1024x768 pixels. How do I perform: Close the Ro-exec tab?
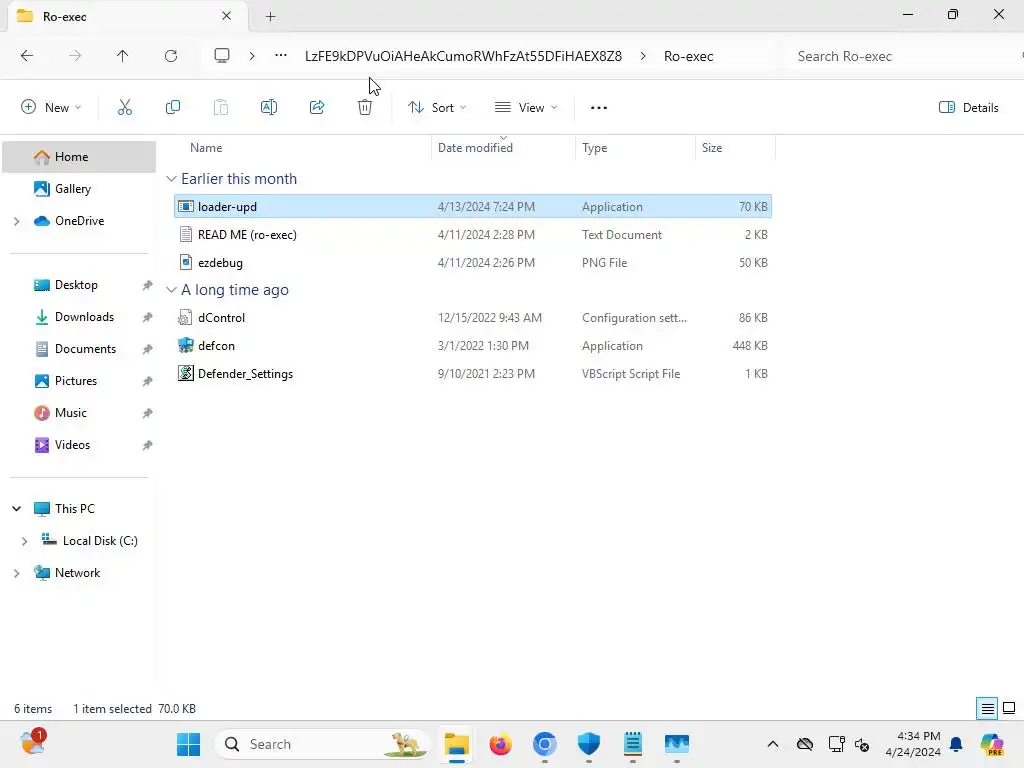(x=227, y=16)
